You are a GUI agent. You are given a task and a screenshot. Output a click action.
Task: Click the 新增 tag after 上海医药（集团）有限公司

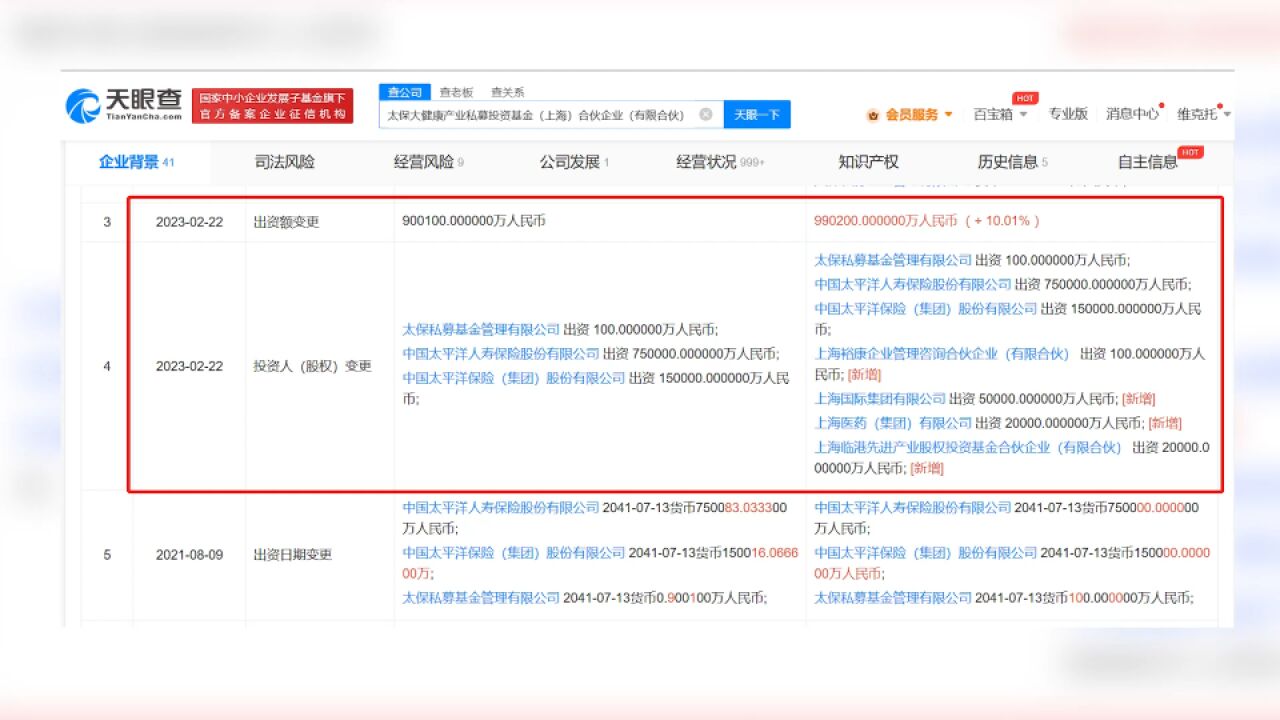point(1164,423)
